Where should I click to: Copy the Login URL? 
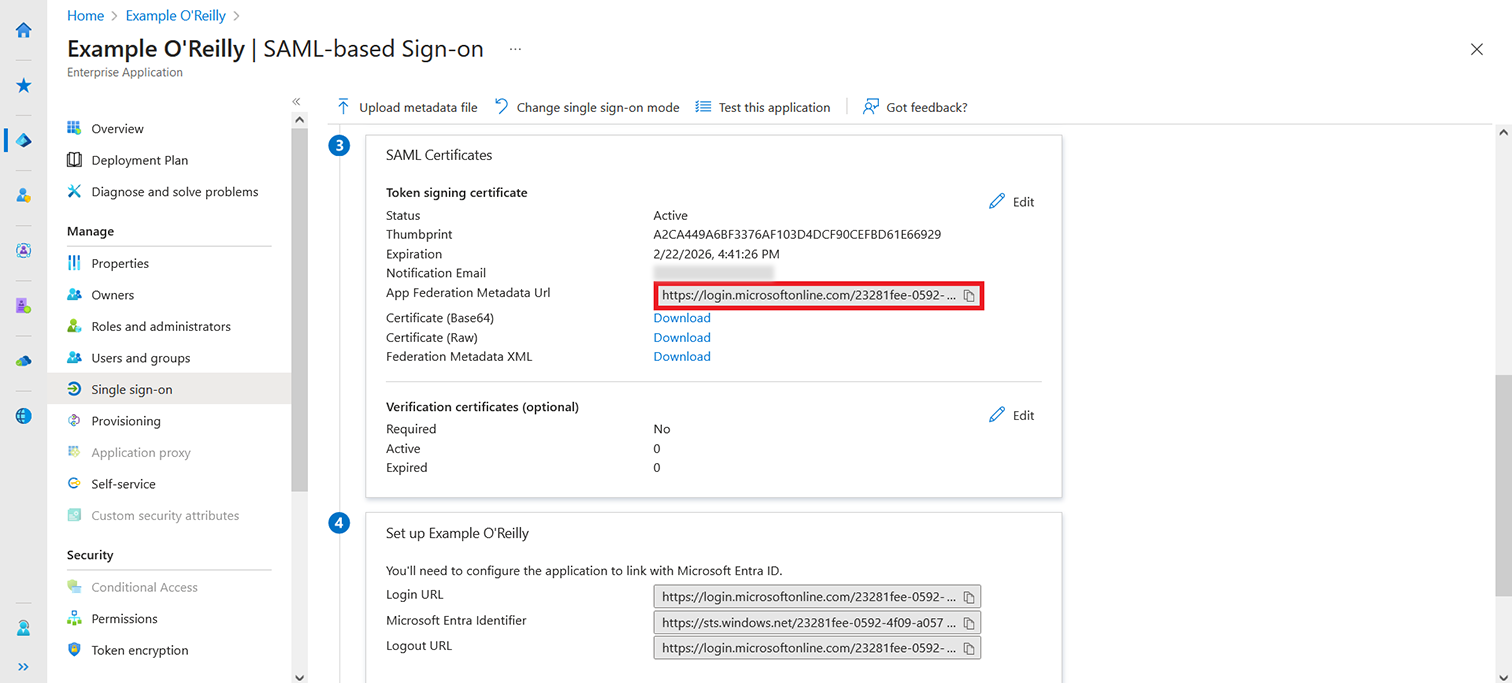968,597
